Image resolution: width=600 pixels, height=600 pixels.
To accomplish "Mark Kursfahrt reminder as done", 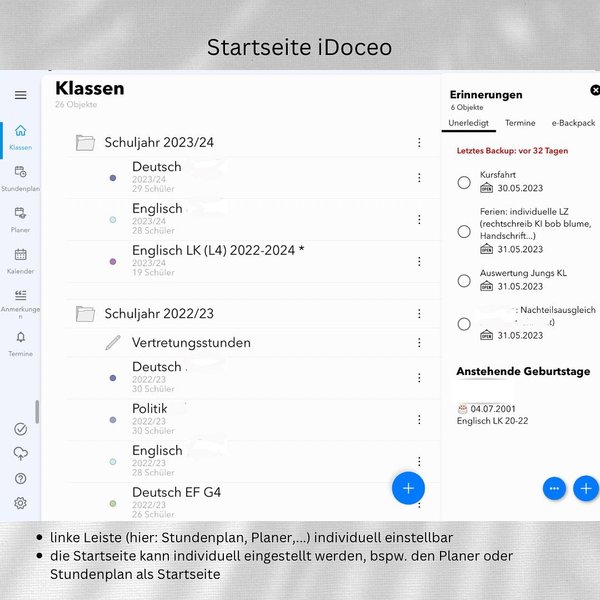I will (464, 183).
